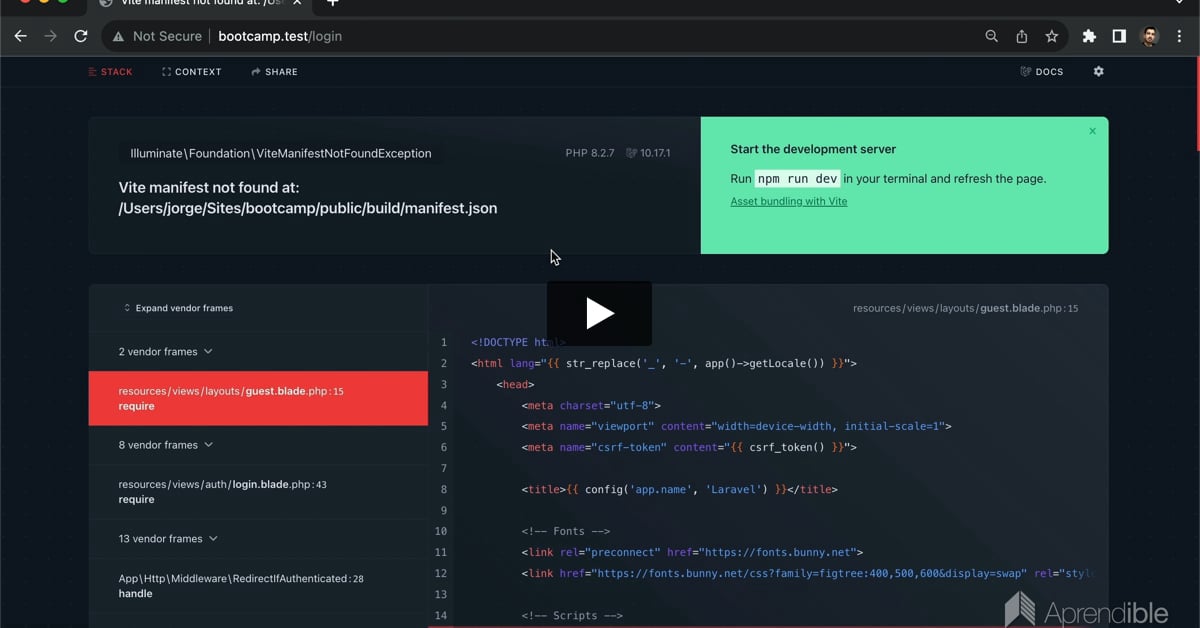The image size is (1200, 628).
Task: Open Ignition settings gear
Action: coord(1098,72)
